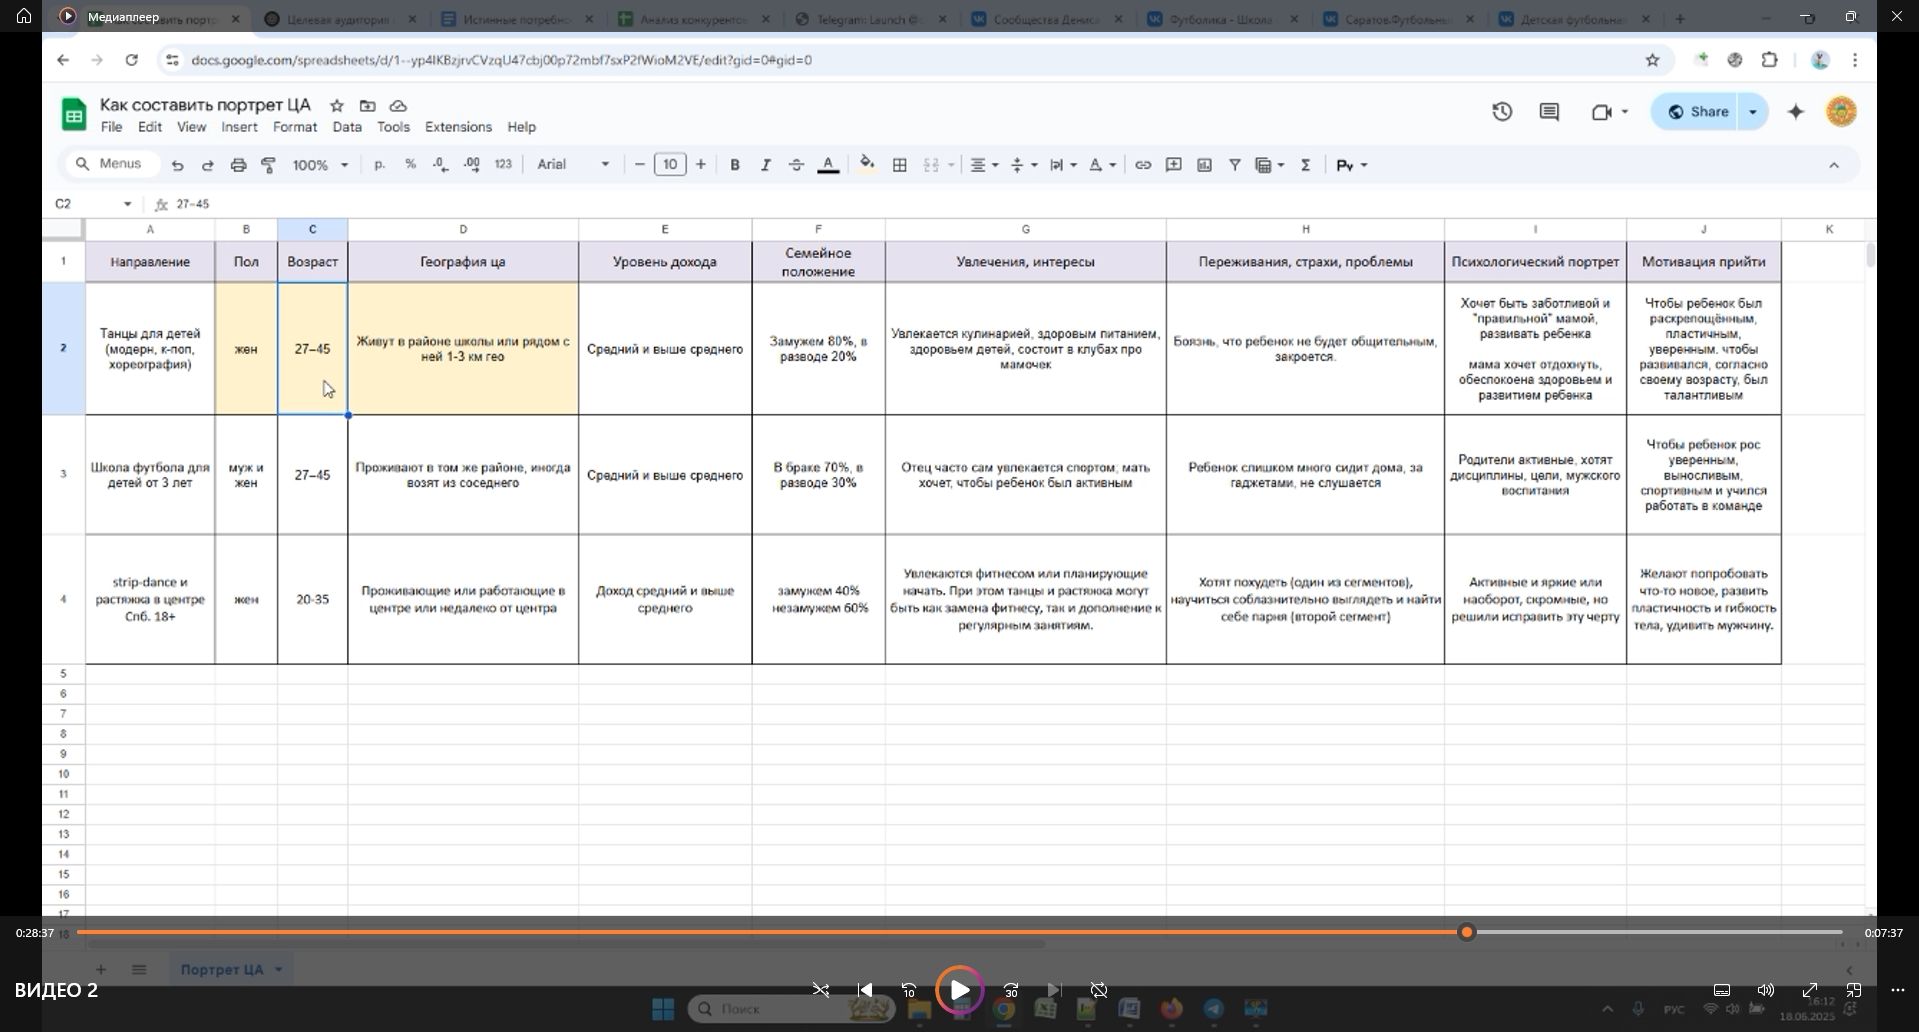Toggle italic formatting
The width and height of the screenshot is (1919, 1032).
pyautogui.click(x=766, y=165)
